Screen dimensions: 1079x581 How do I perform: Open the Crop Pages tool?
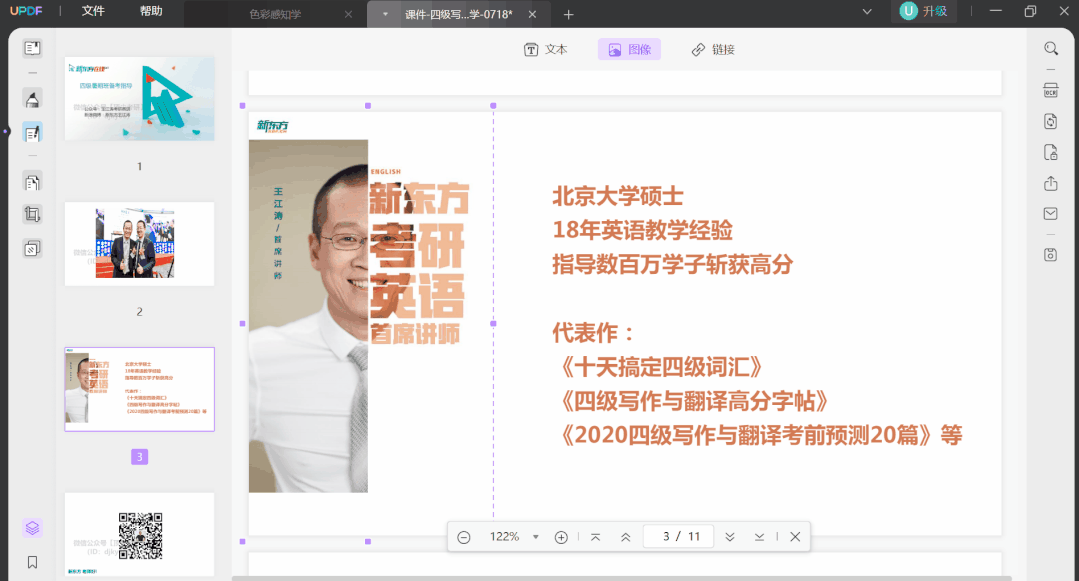point(32,215)
